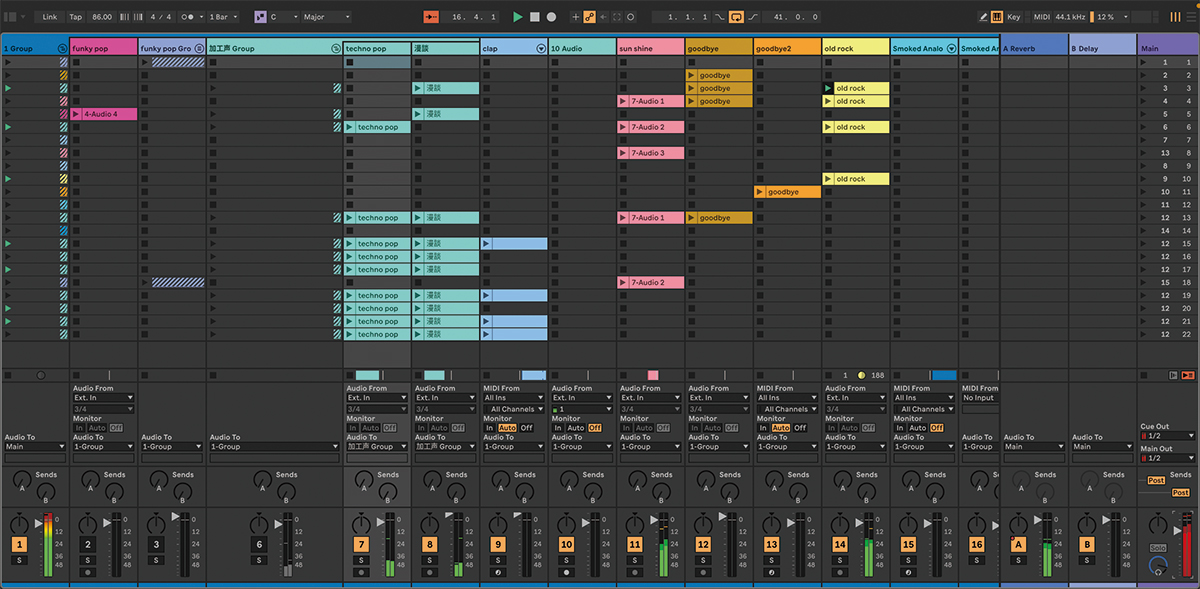1200x589 pixels.
Task: Click the cue volume knob under Solo
Action: click(x=1158, y=566)
